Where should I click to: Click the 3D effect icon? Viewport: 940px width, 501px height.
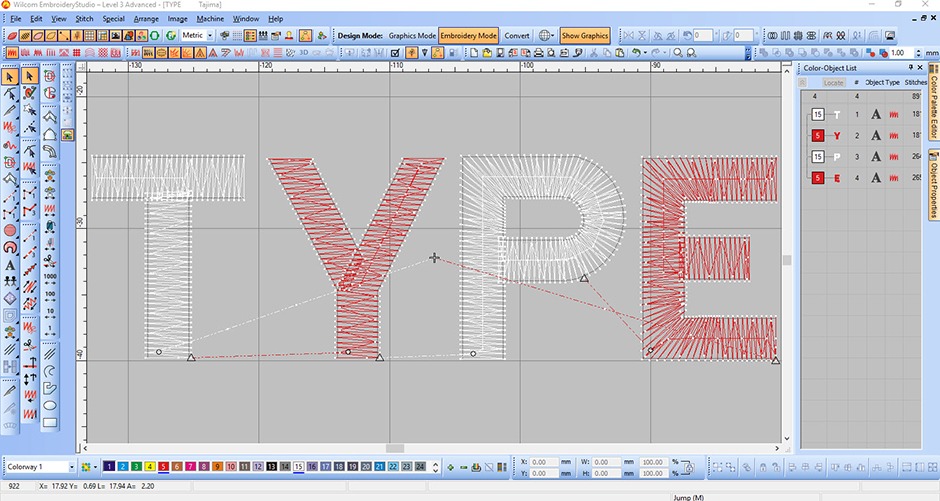(x=303, y=53)
